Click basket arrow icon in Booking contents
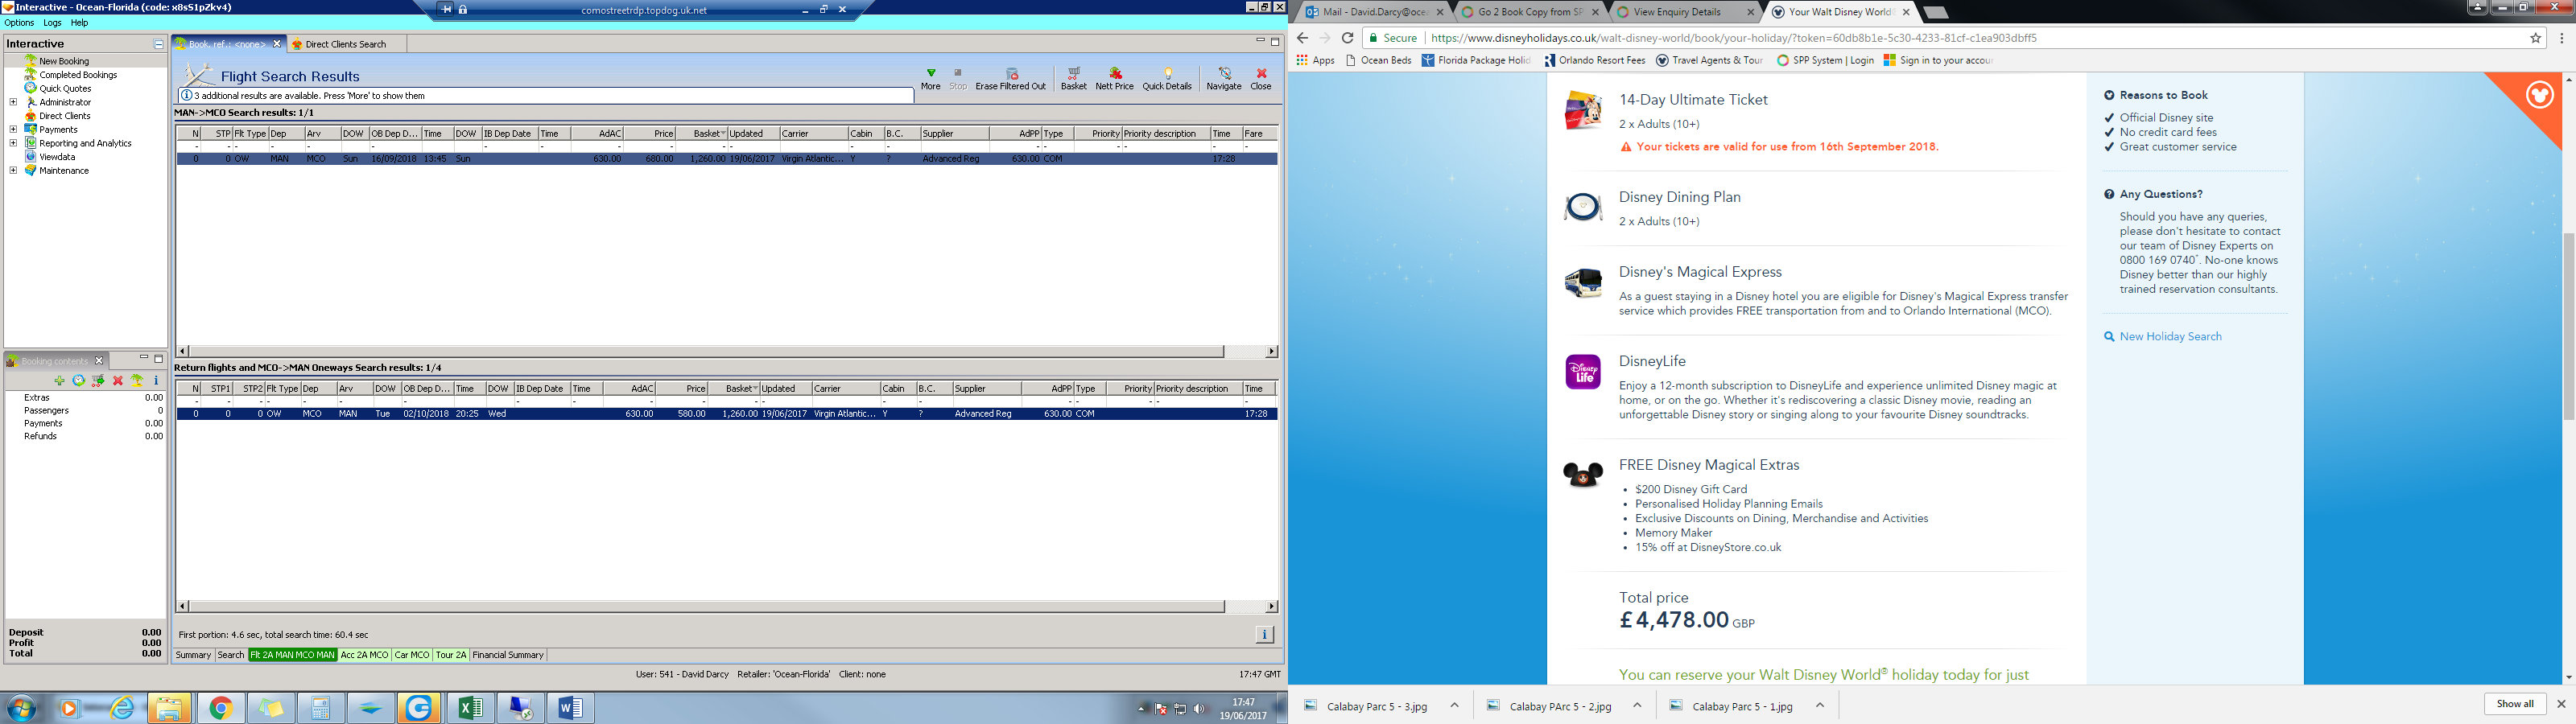Image resolution: width=2576 pixels, height=724 pixels. pyautogui.click(x=98, y=381)
